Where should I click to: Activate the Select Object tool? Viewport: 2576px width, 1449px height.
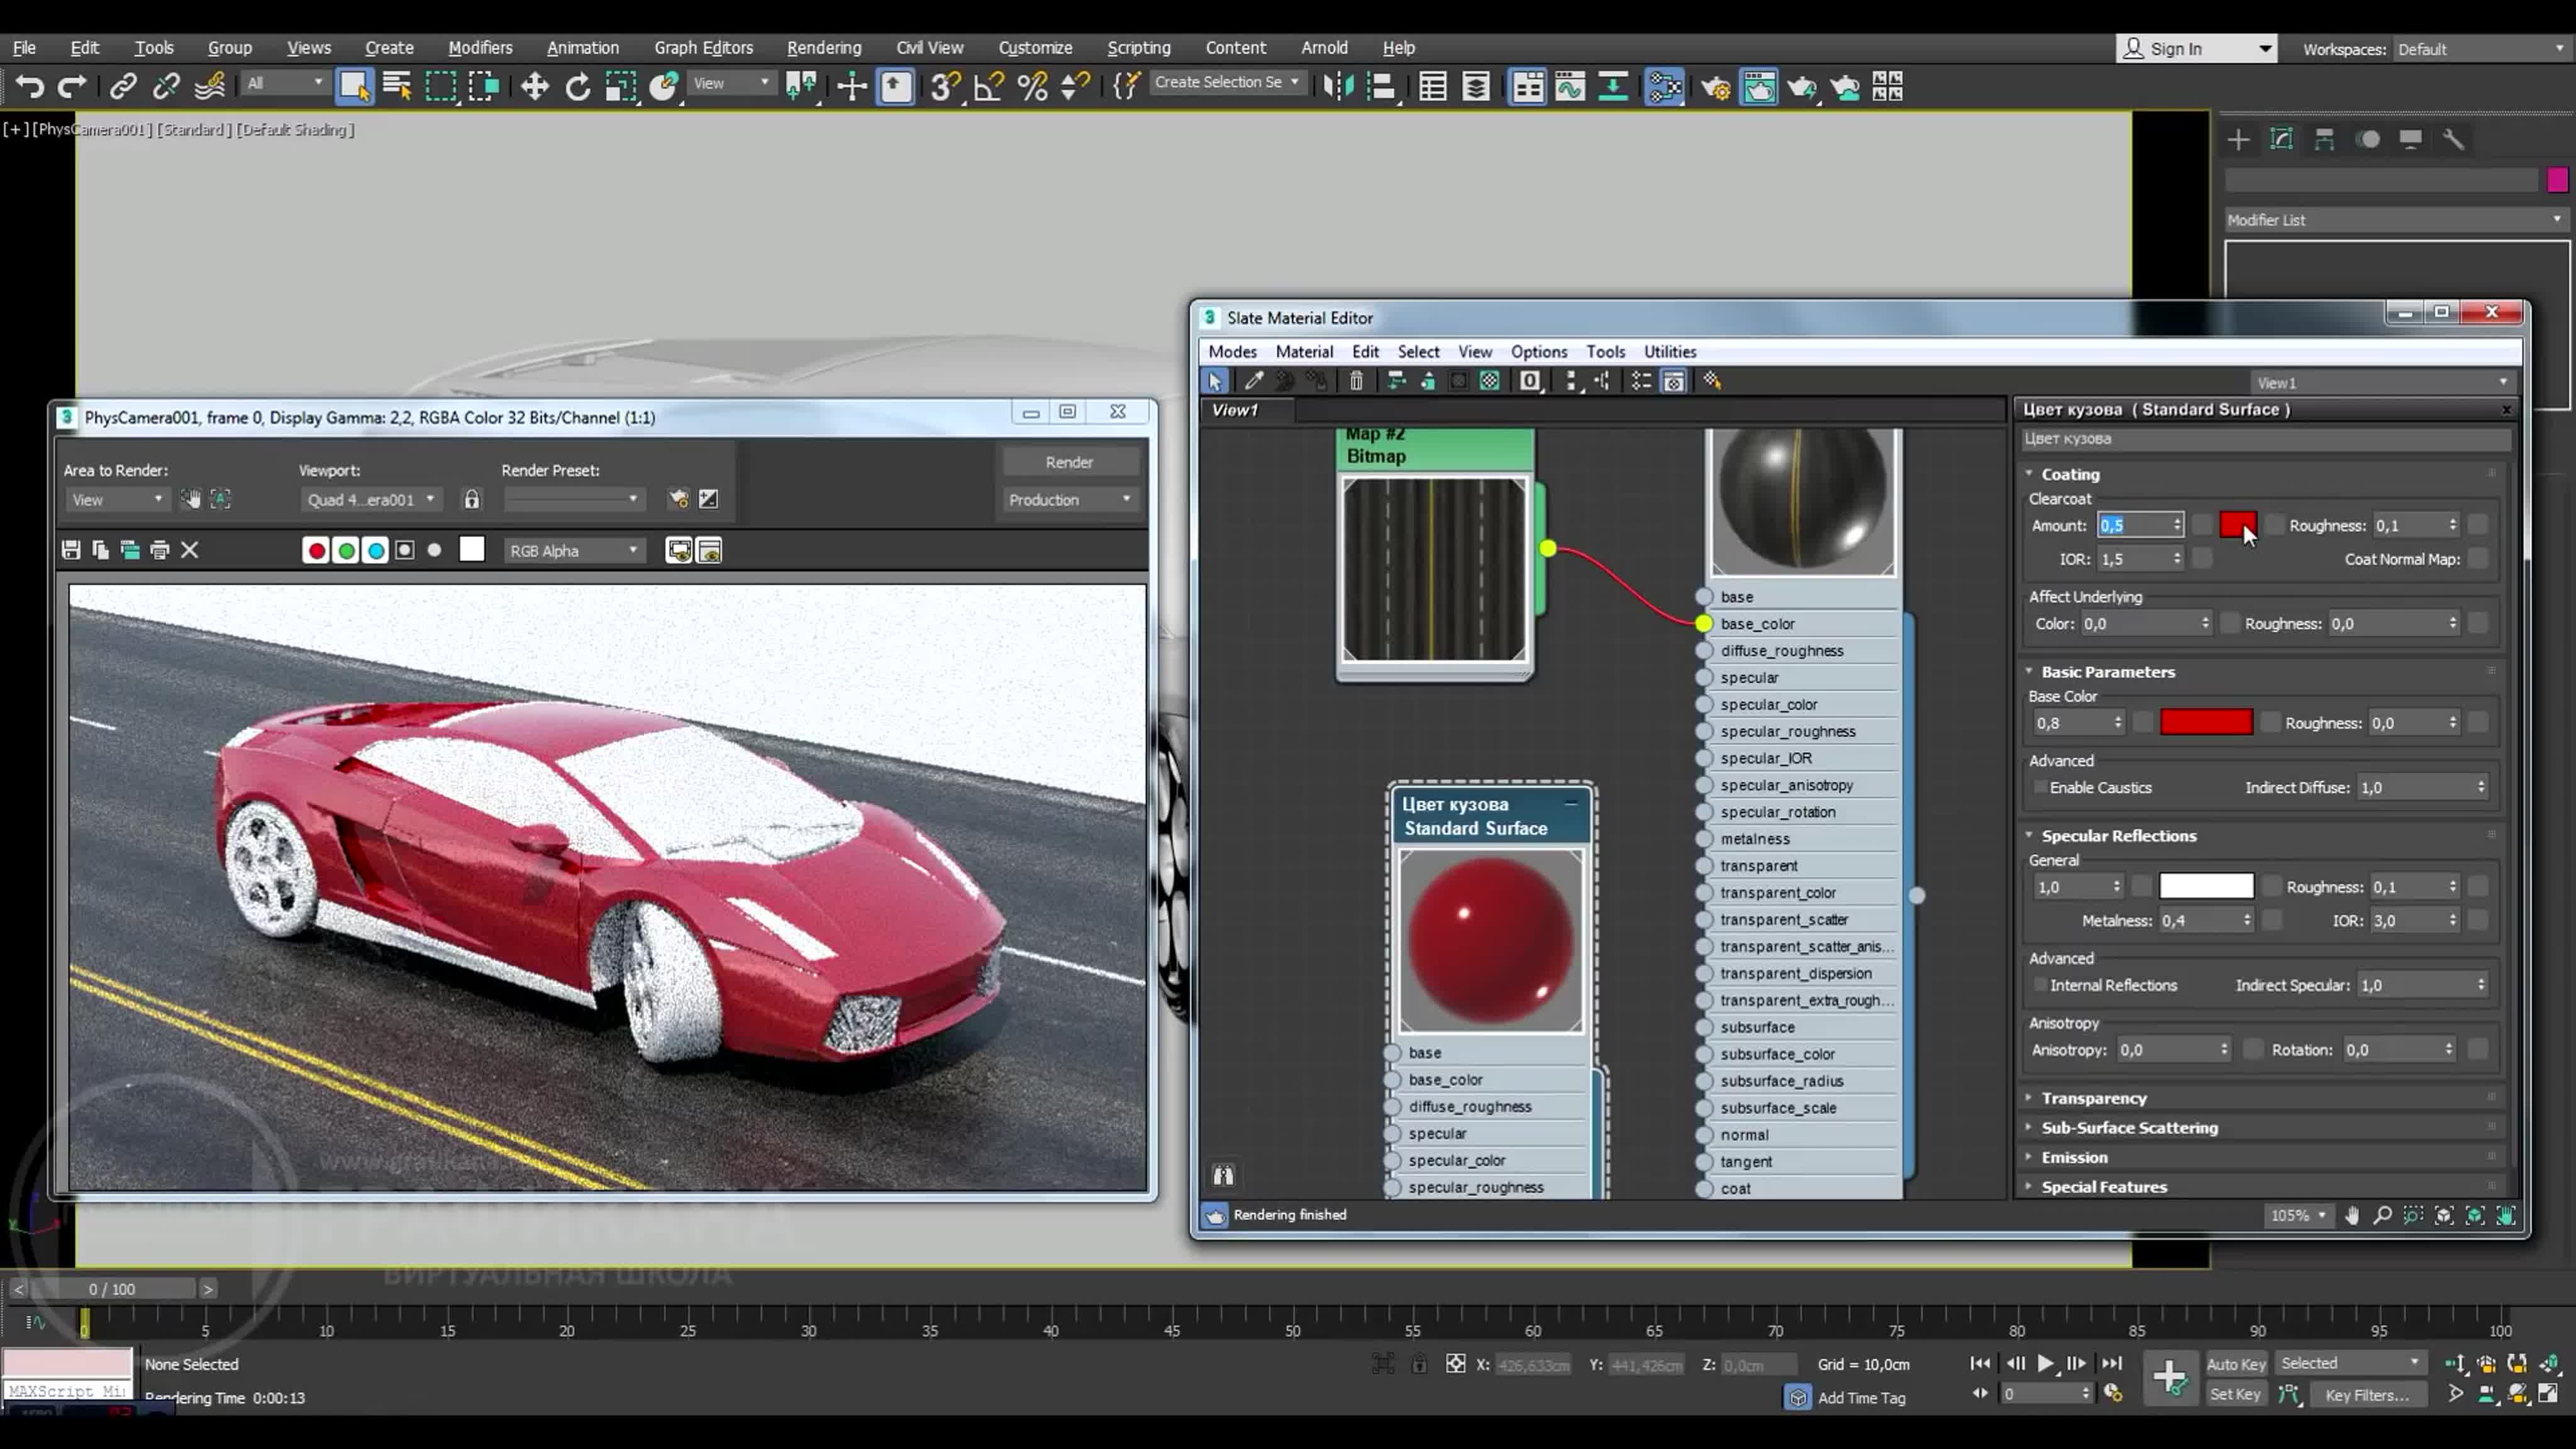click(355, 87)
